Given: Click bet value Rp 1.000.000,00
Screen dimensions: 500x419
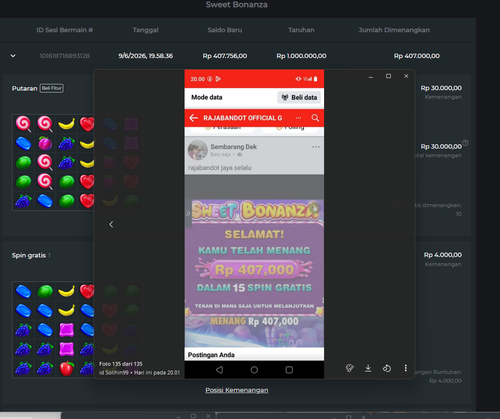Looking at the screenshot, I should tap(301, 56).
